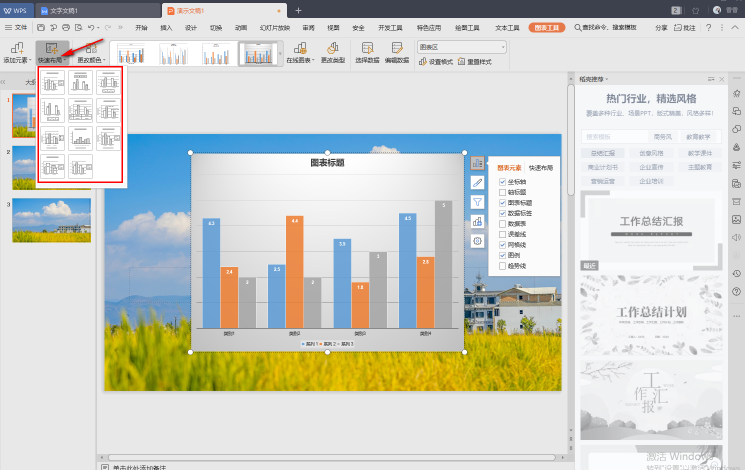
Task: Click the chart settings gear icon
Action: (x=477, y=241)
